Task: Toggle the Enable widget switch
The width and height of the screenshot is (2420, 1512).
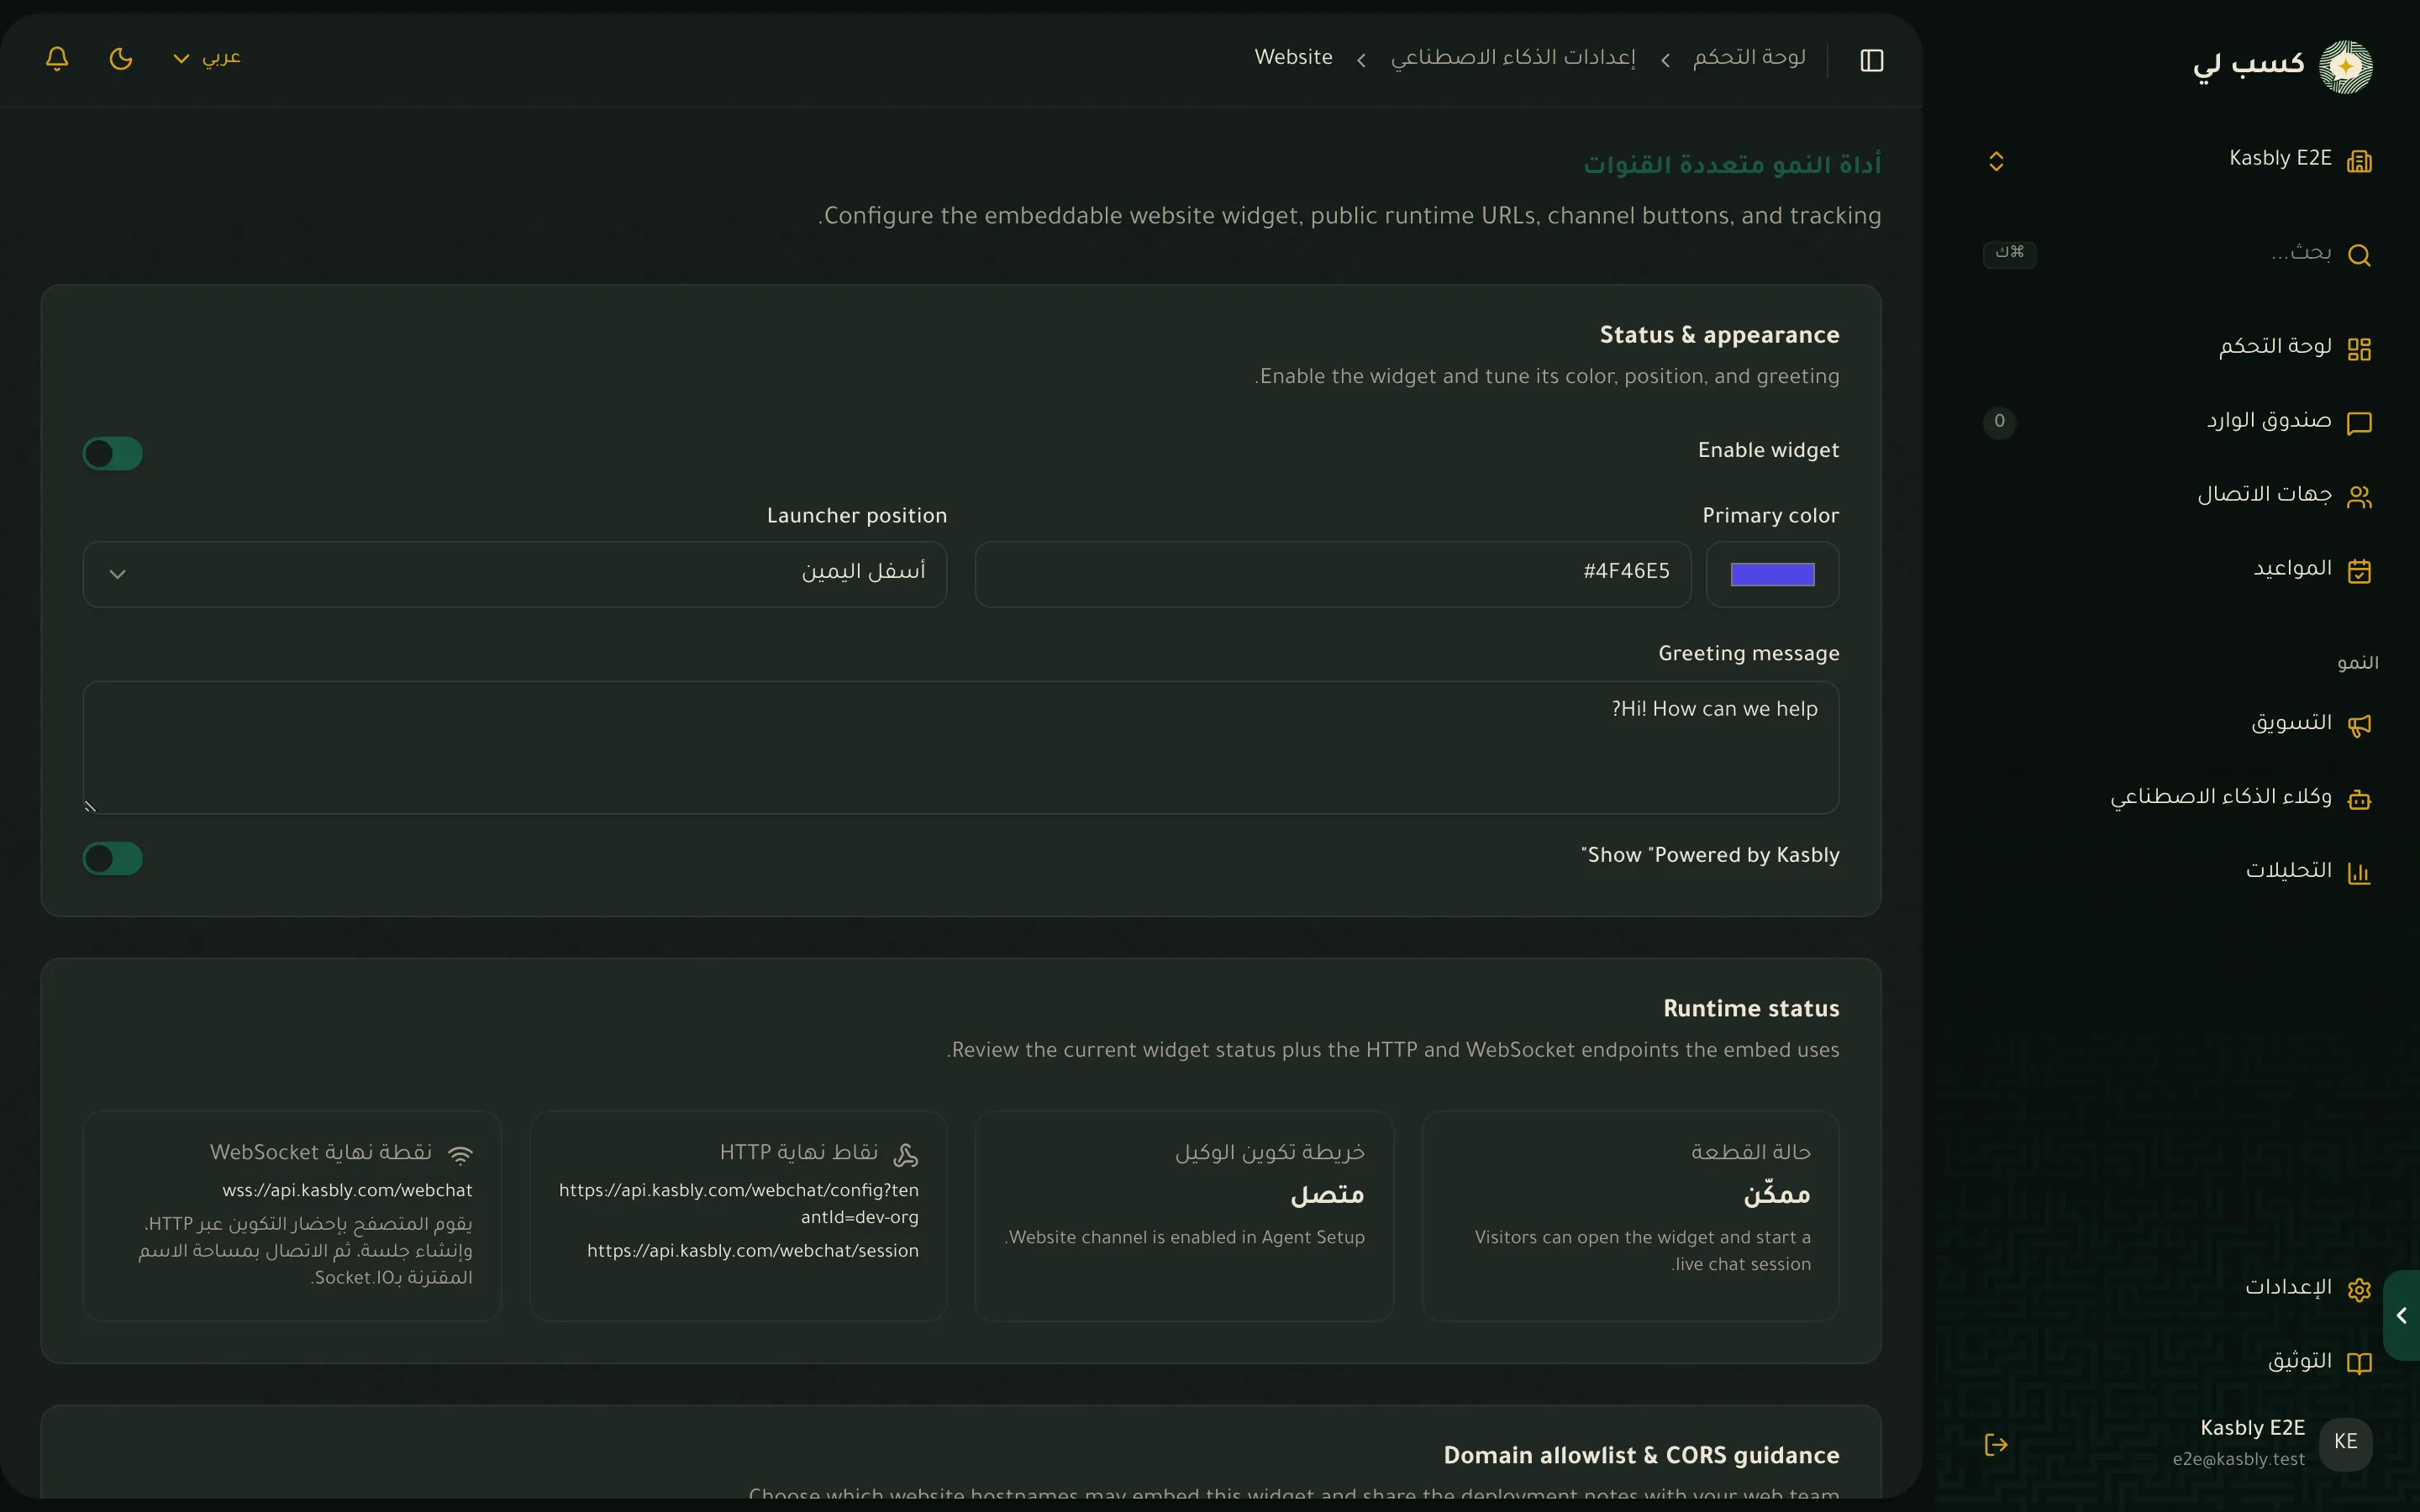Action: coord(113,453)
